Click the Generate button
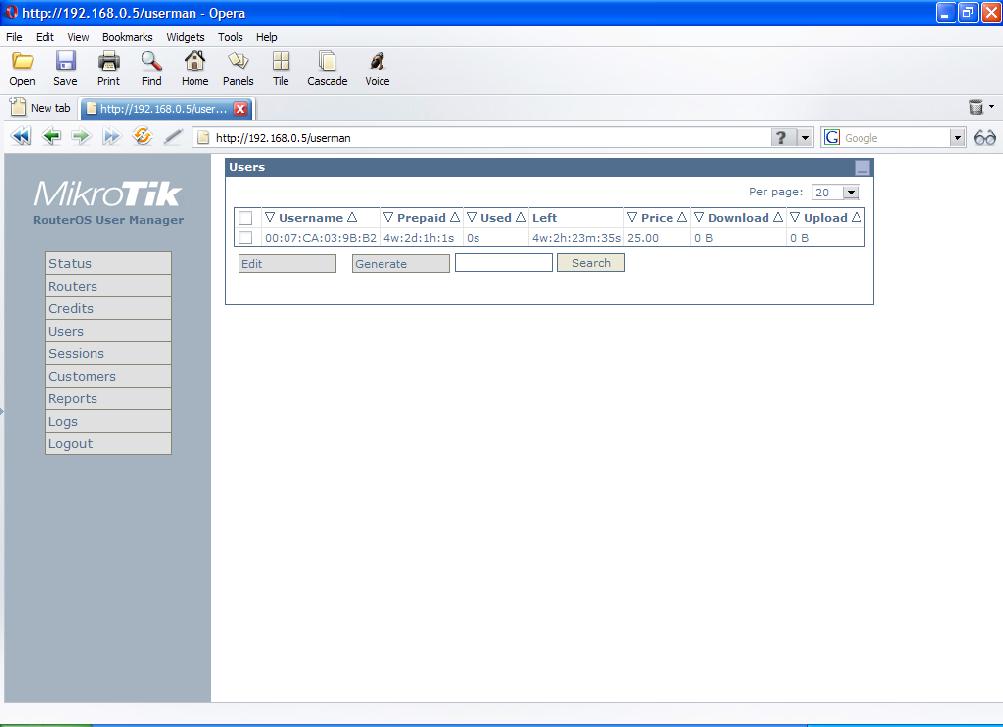This screenshot has height=727, width=1003. point(400,263)
